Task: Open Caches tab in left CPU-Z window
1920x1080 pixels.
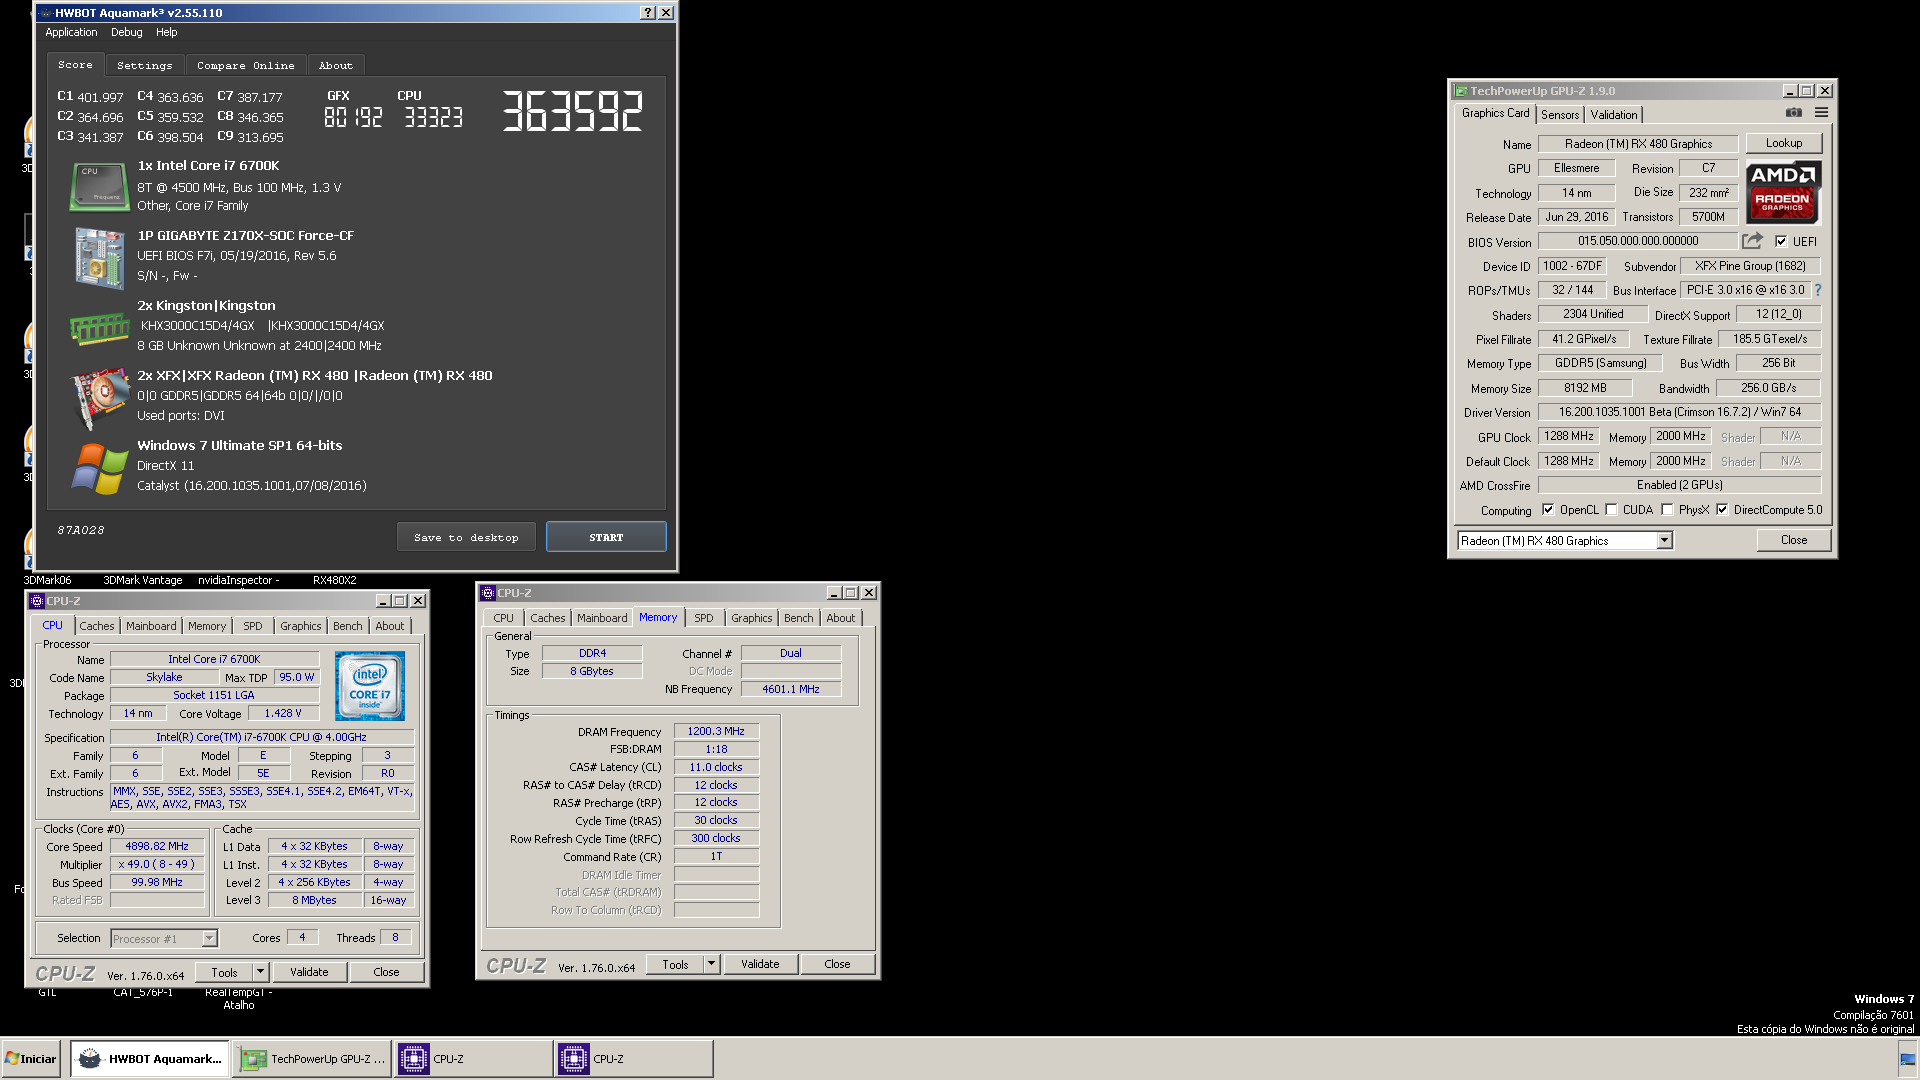Action: coord(97,626)
